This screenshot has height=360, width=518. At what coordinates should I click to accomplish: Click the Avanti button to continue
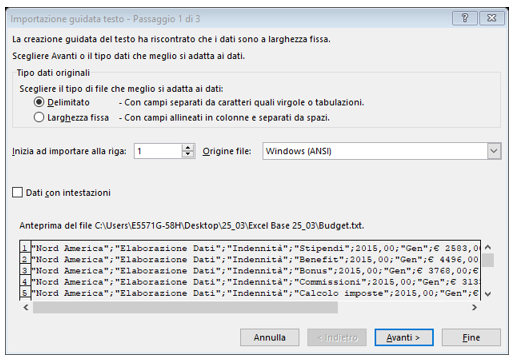click(x=404, y=337)
